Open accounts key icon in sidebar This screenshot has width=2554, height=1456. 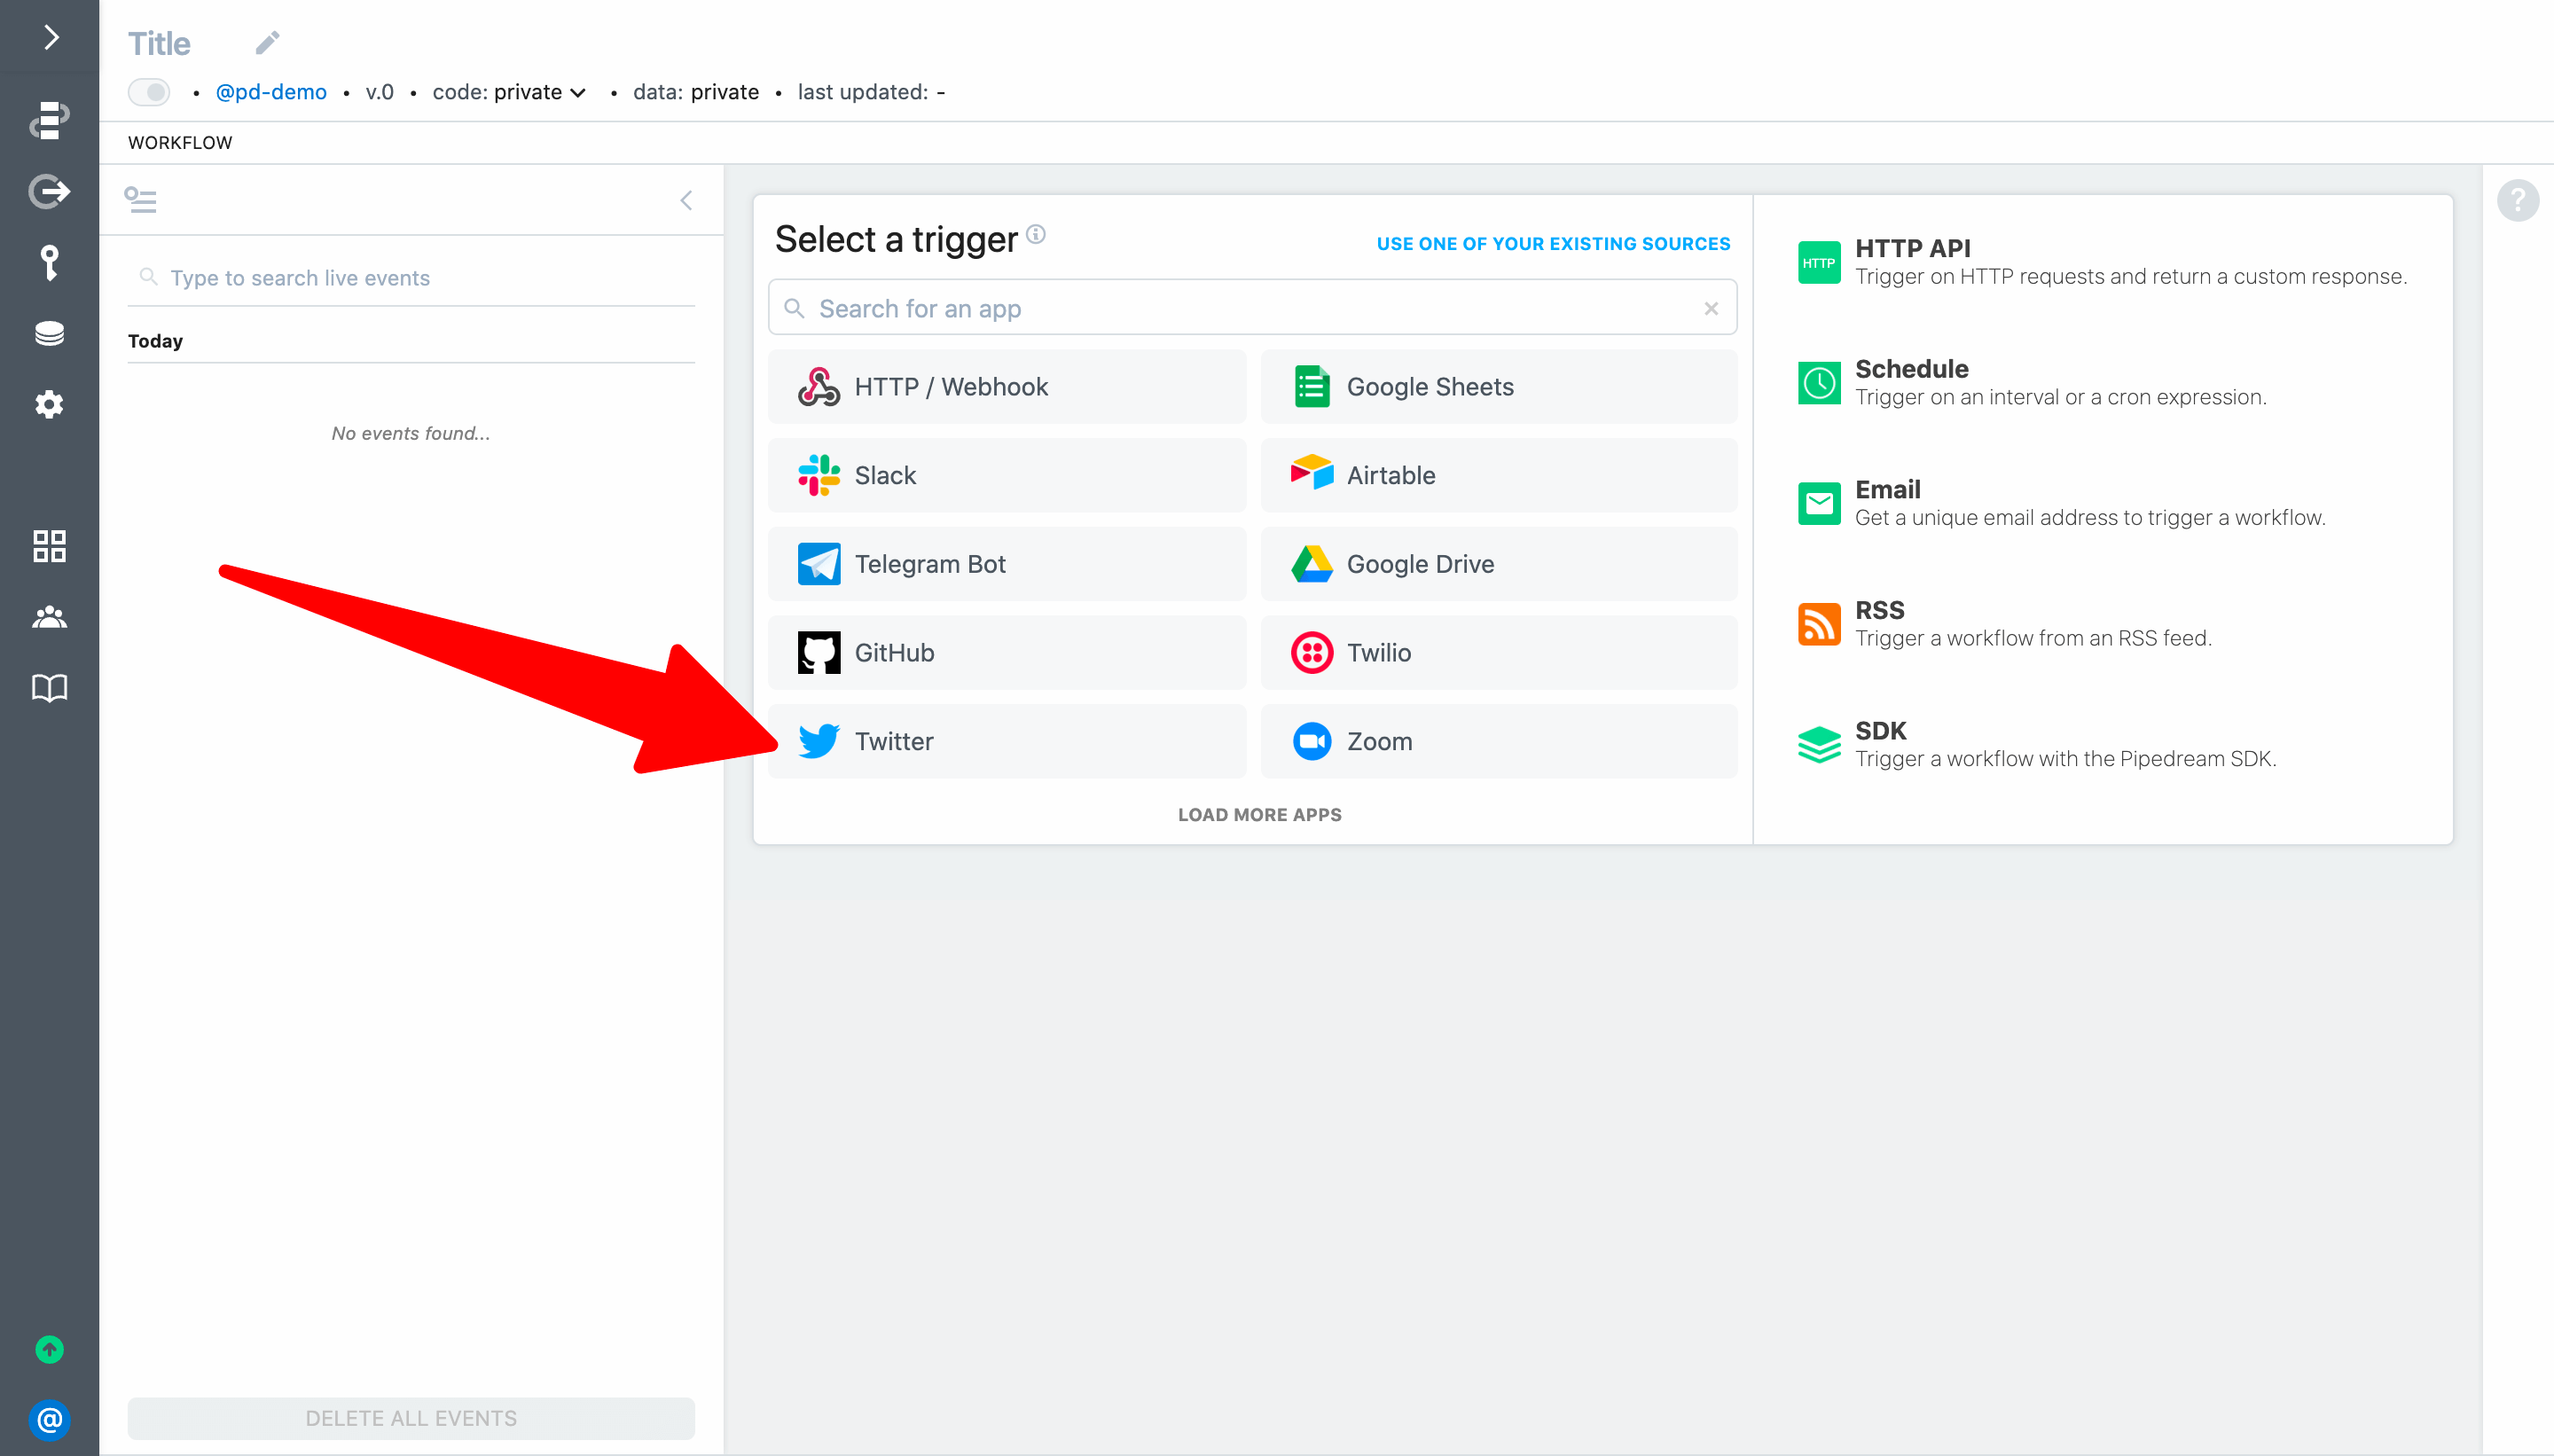tap(50, 262)
